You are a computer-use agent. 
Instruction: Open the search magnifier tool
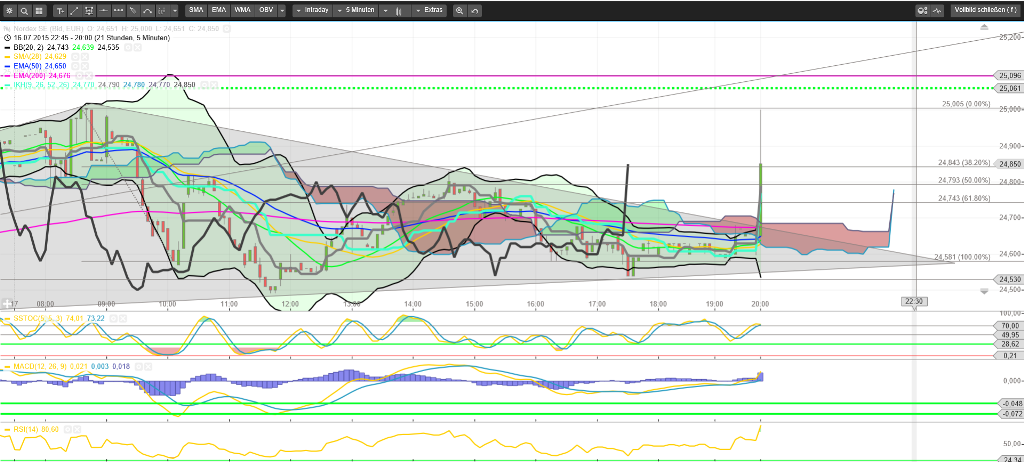coord(24,10)
